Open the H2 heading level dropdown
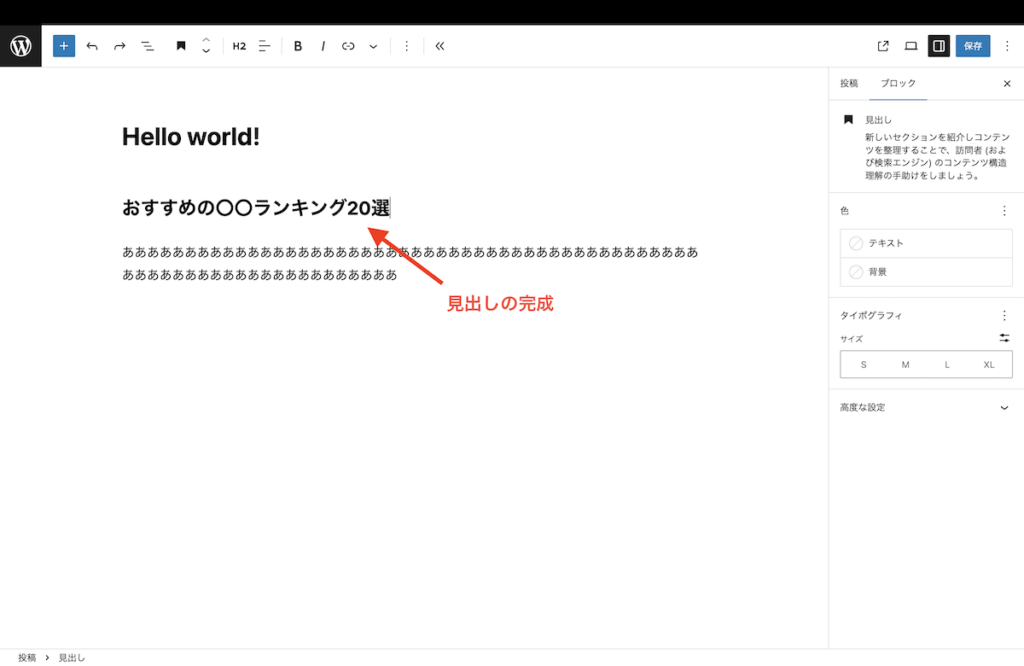 pos(239,45)
